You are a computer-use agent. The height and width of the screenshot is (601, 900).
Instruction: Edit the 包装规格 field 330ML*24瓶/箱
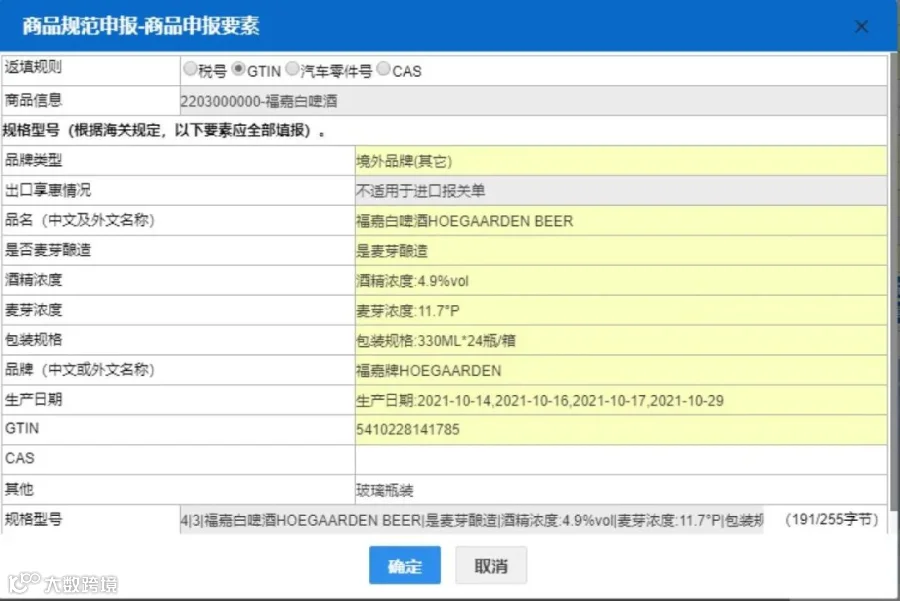[x=621, y=340]
